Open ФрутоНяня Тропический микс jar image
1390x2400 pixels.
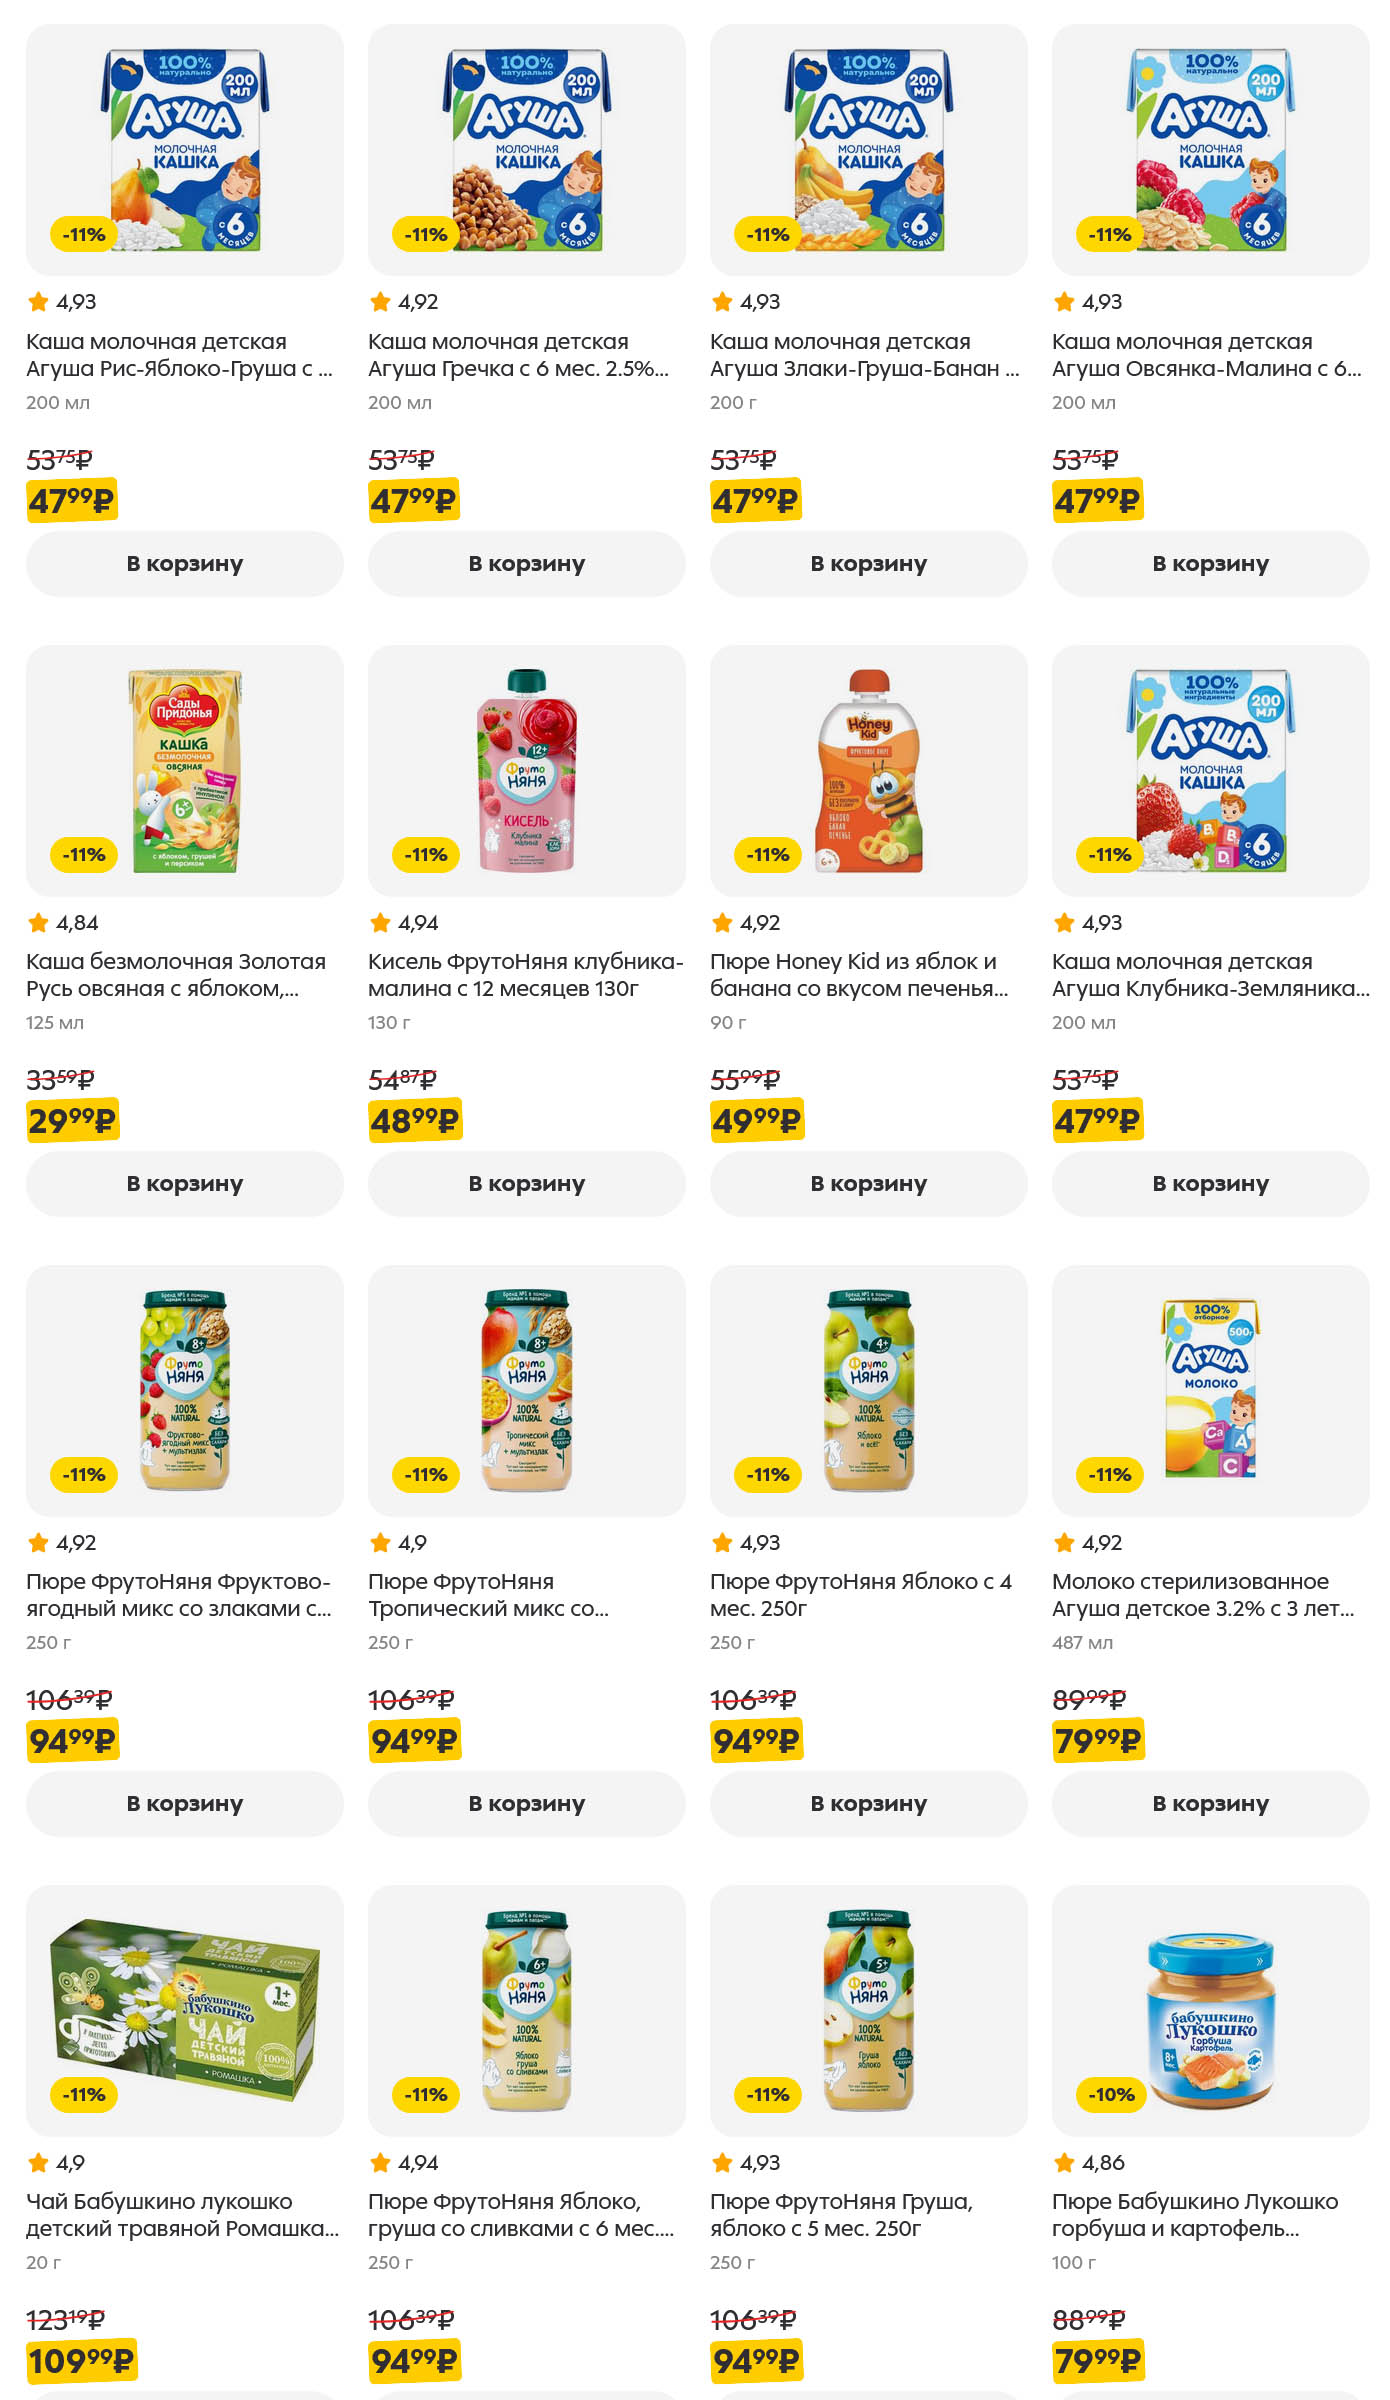[x=527, y=1390]
